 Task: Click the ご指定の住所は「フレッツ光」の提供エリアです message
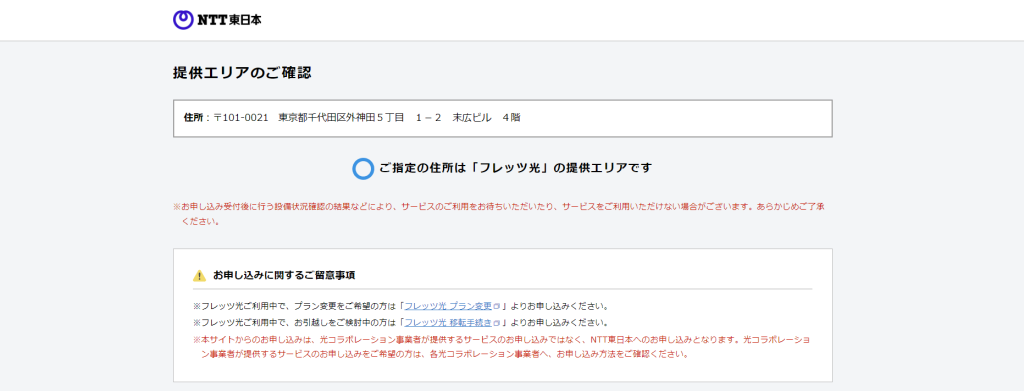pyautogui.click(x=515, y=168)
